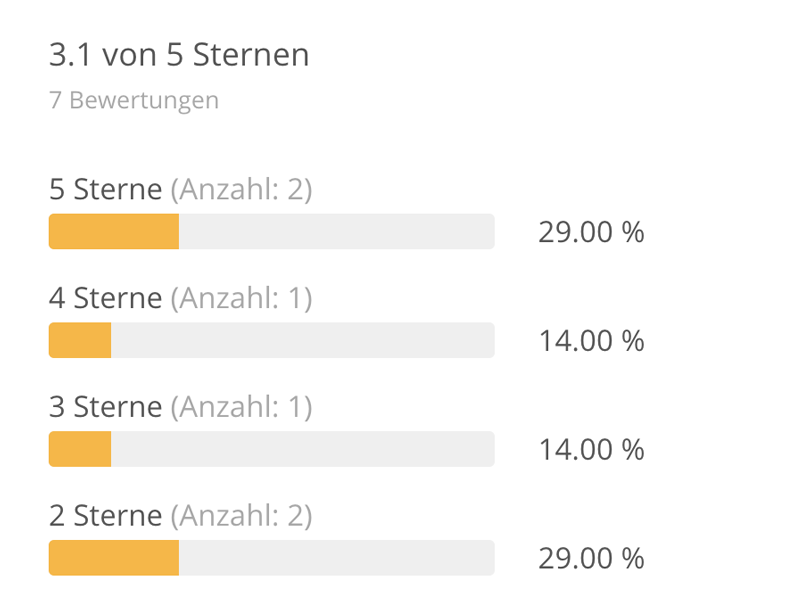This screenshot has height=600, width=800.
Task: Select the '3 Sterne' rating label
Action: point(106,407)
